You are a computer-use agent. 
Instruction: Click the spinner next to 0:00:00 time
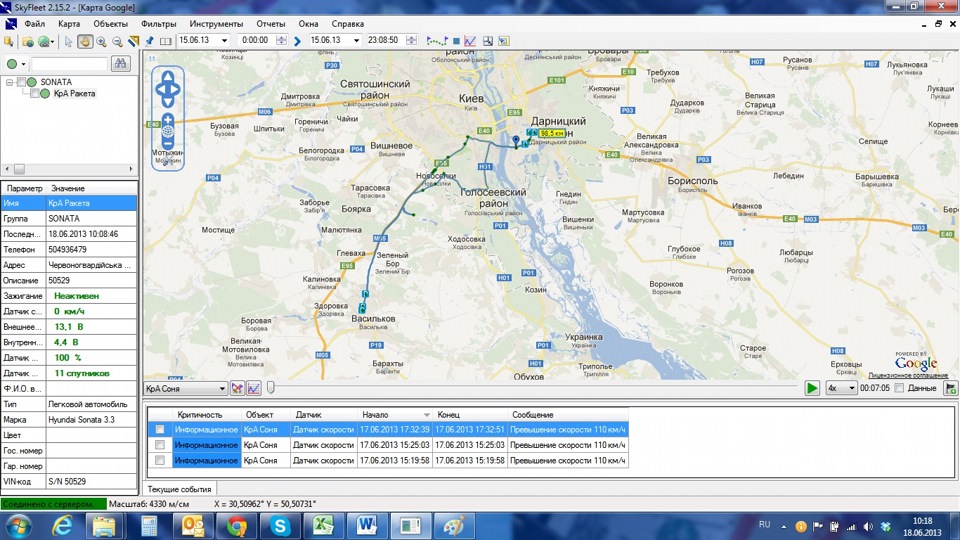click(x=281, y=40)
